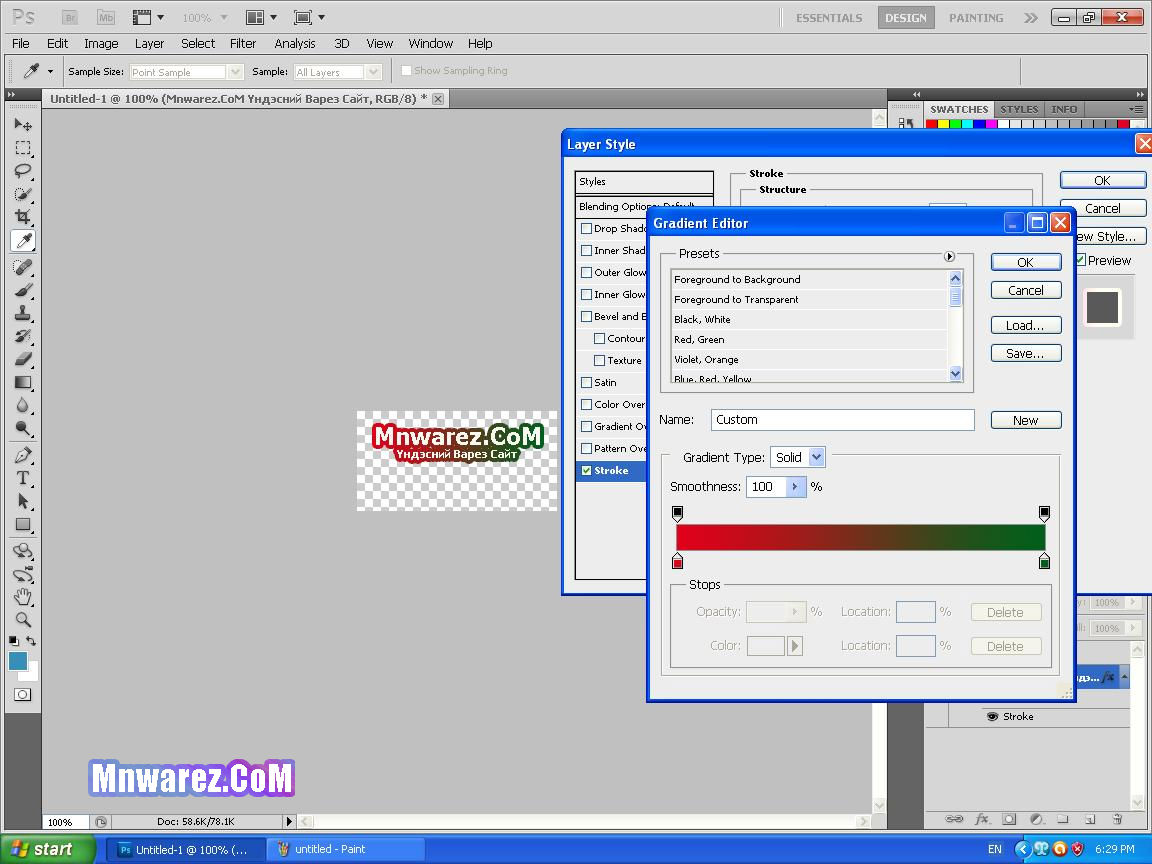Enable Inner Shadow checkbox
This screenshot has height=864, width=1152.
(586, 251)
